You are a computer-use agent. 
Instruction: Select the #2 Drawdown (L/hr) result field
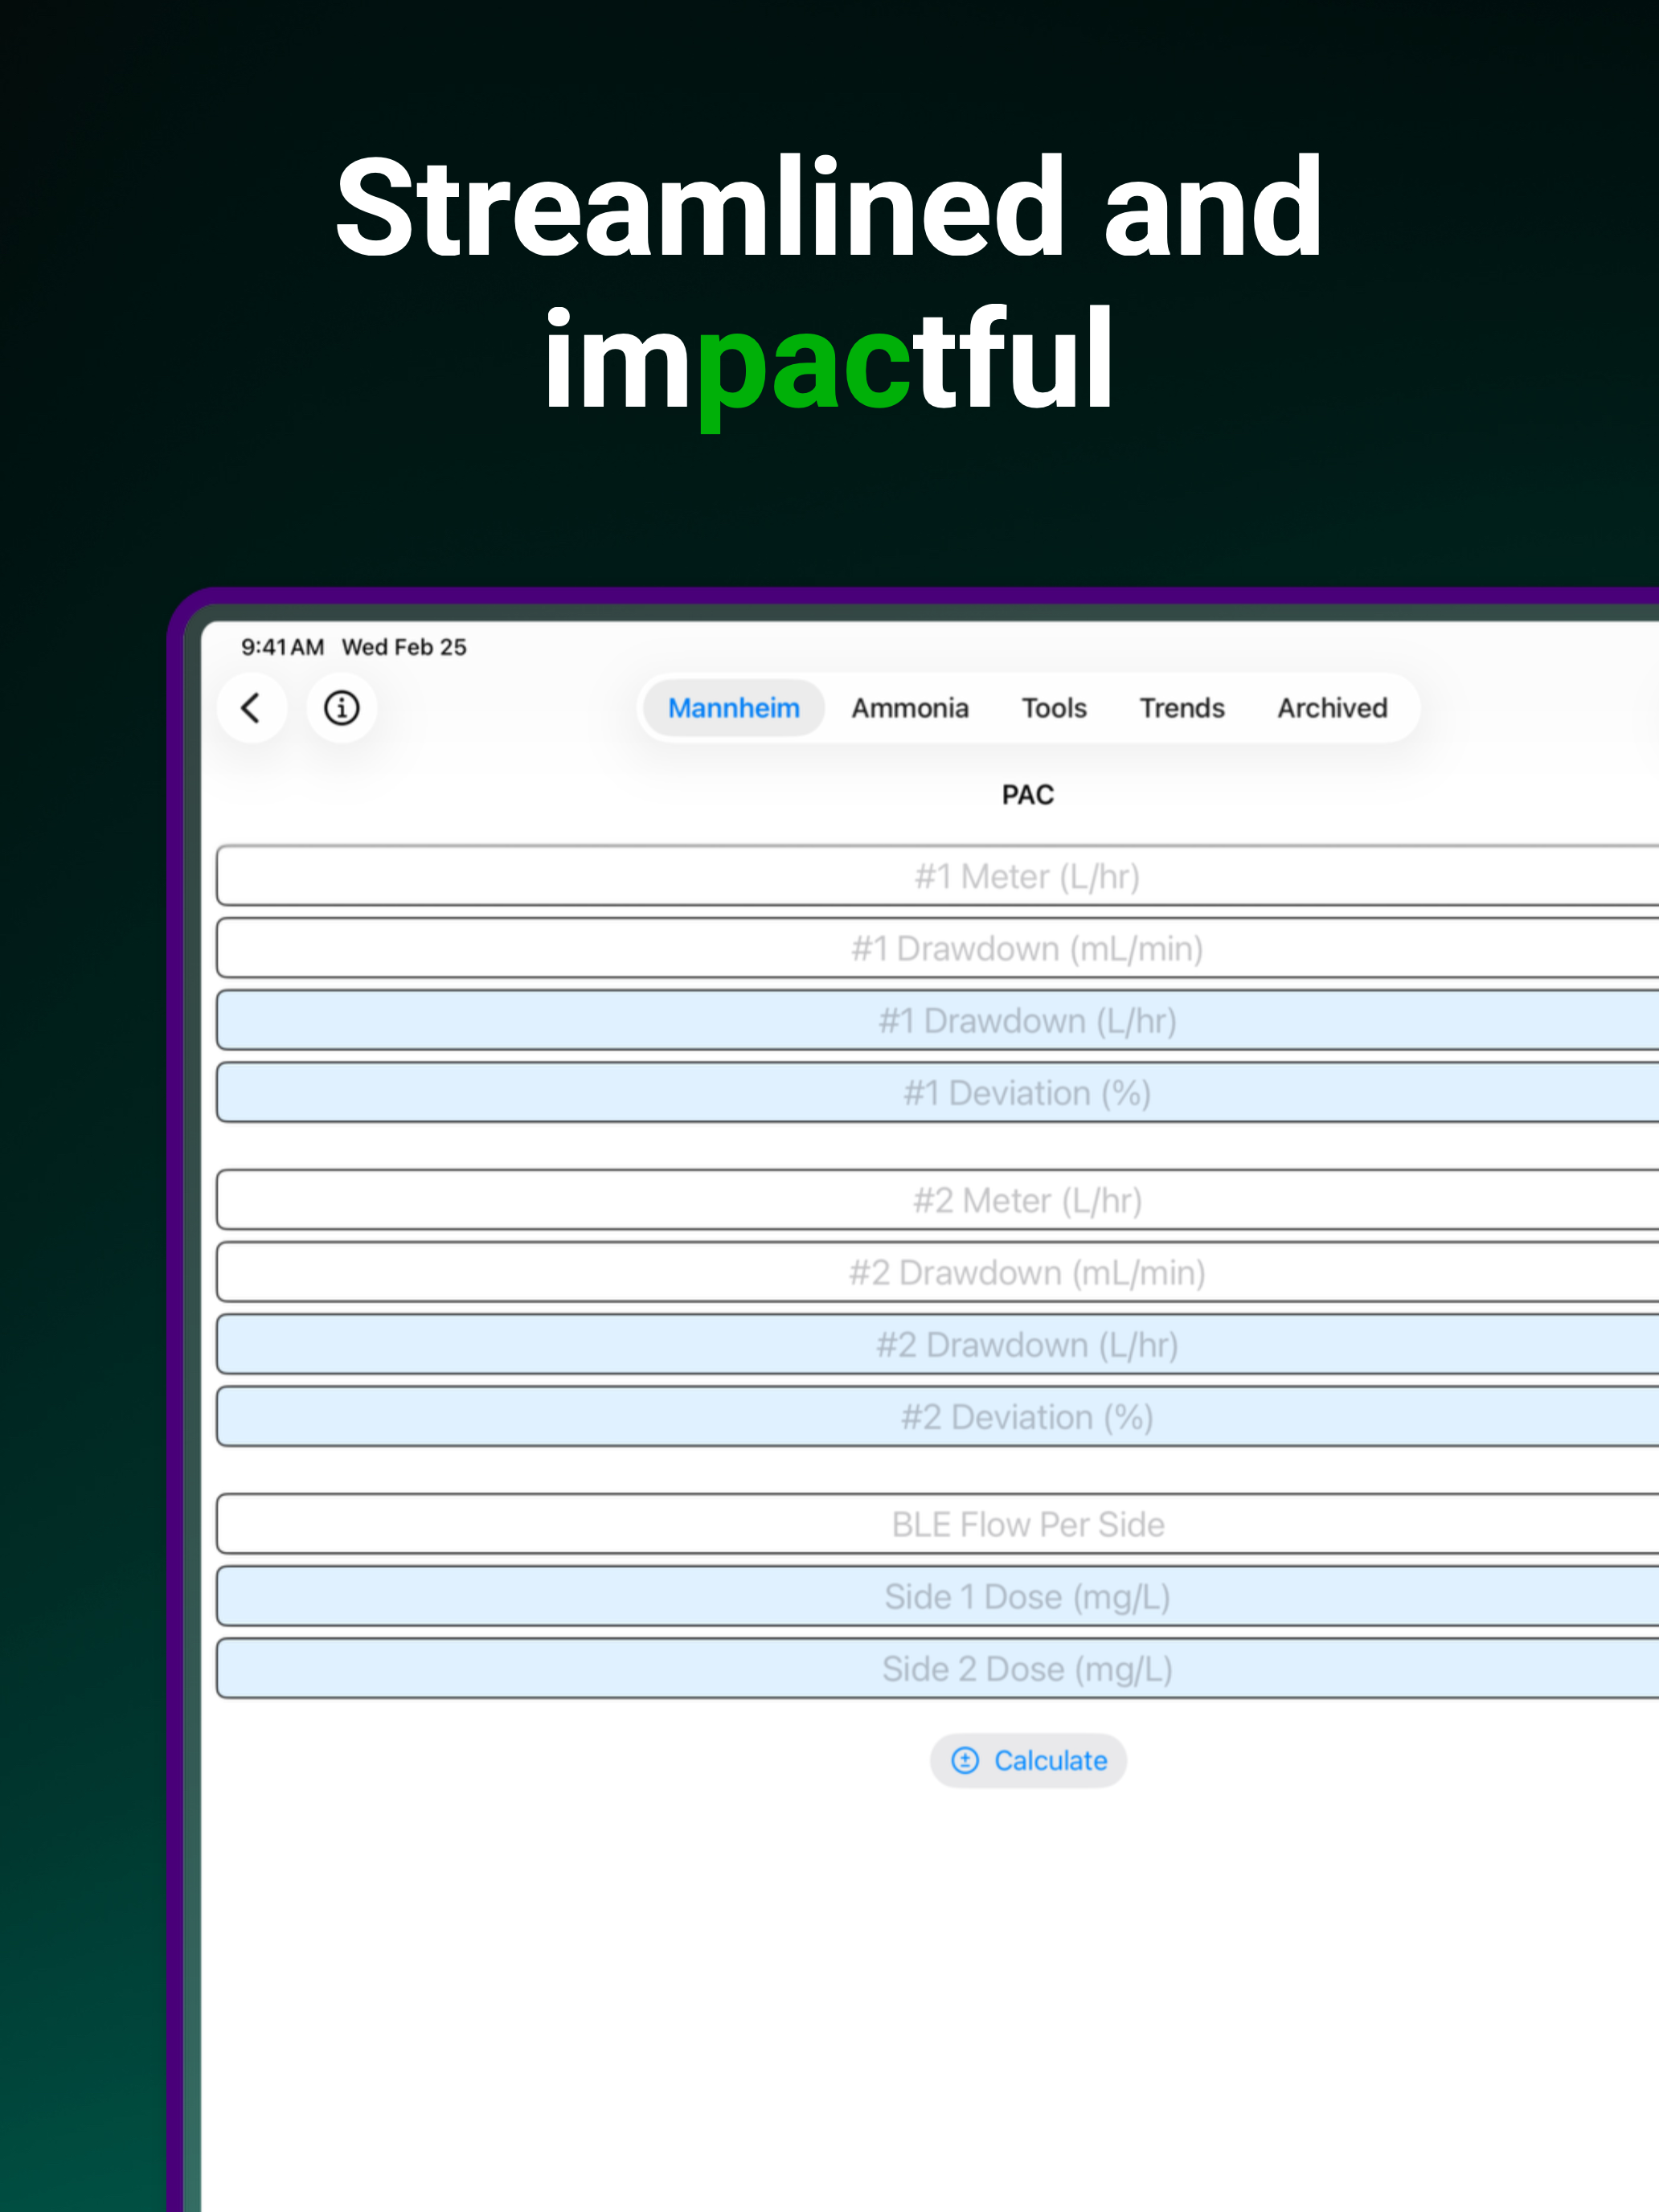tap(938, 1344)
